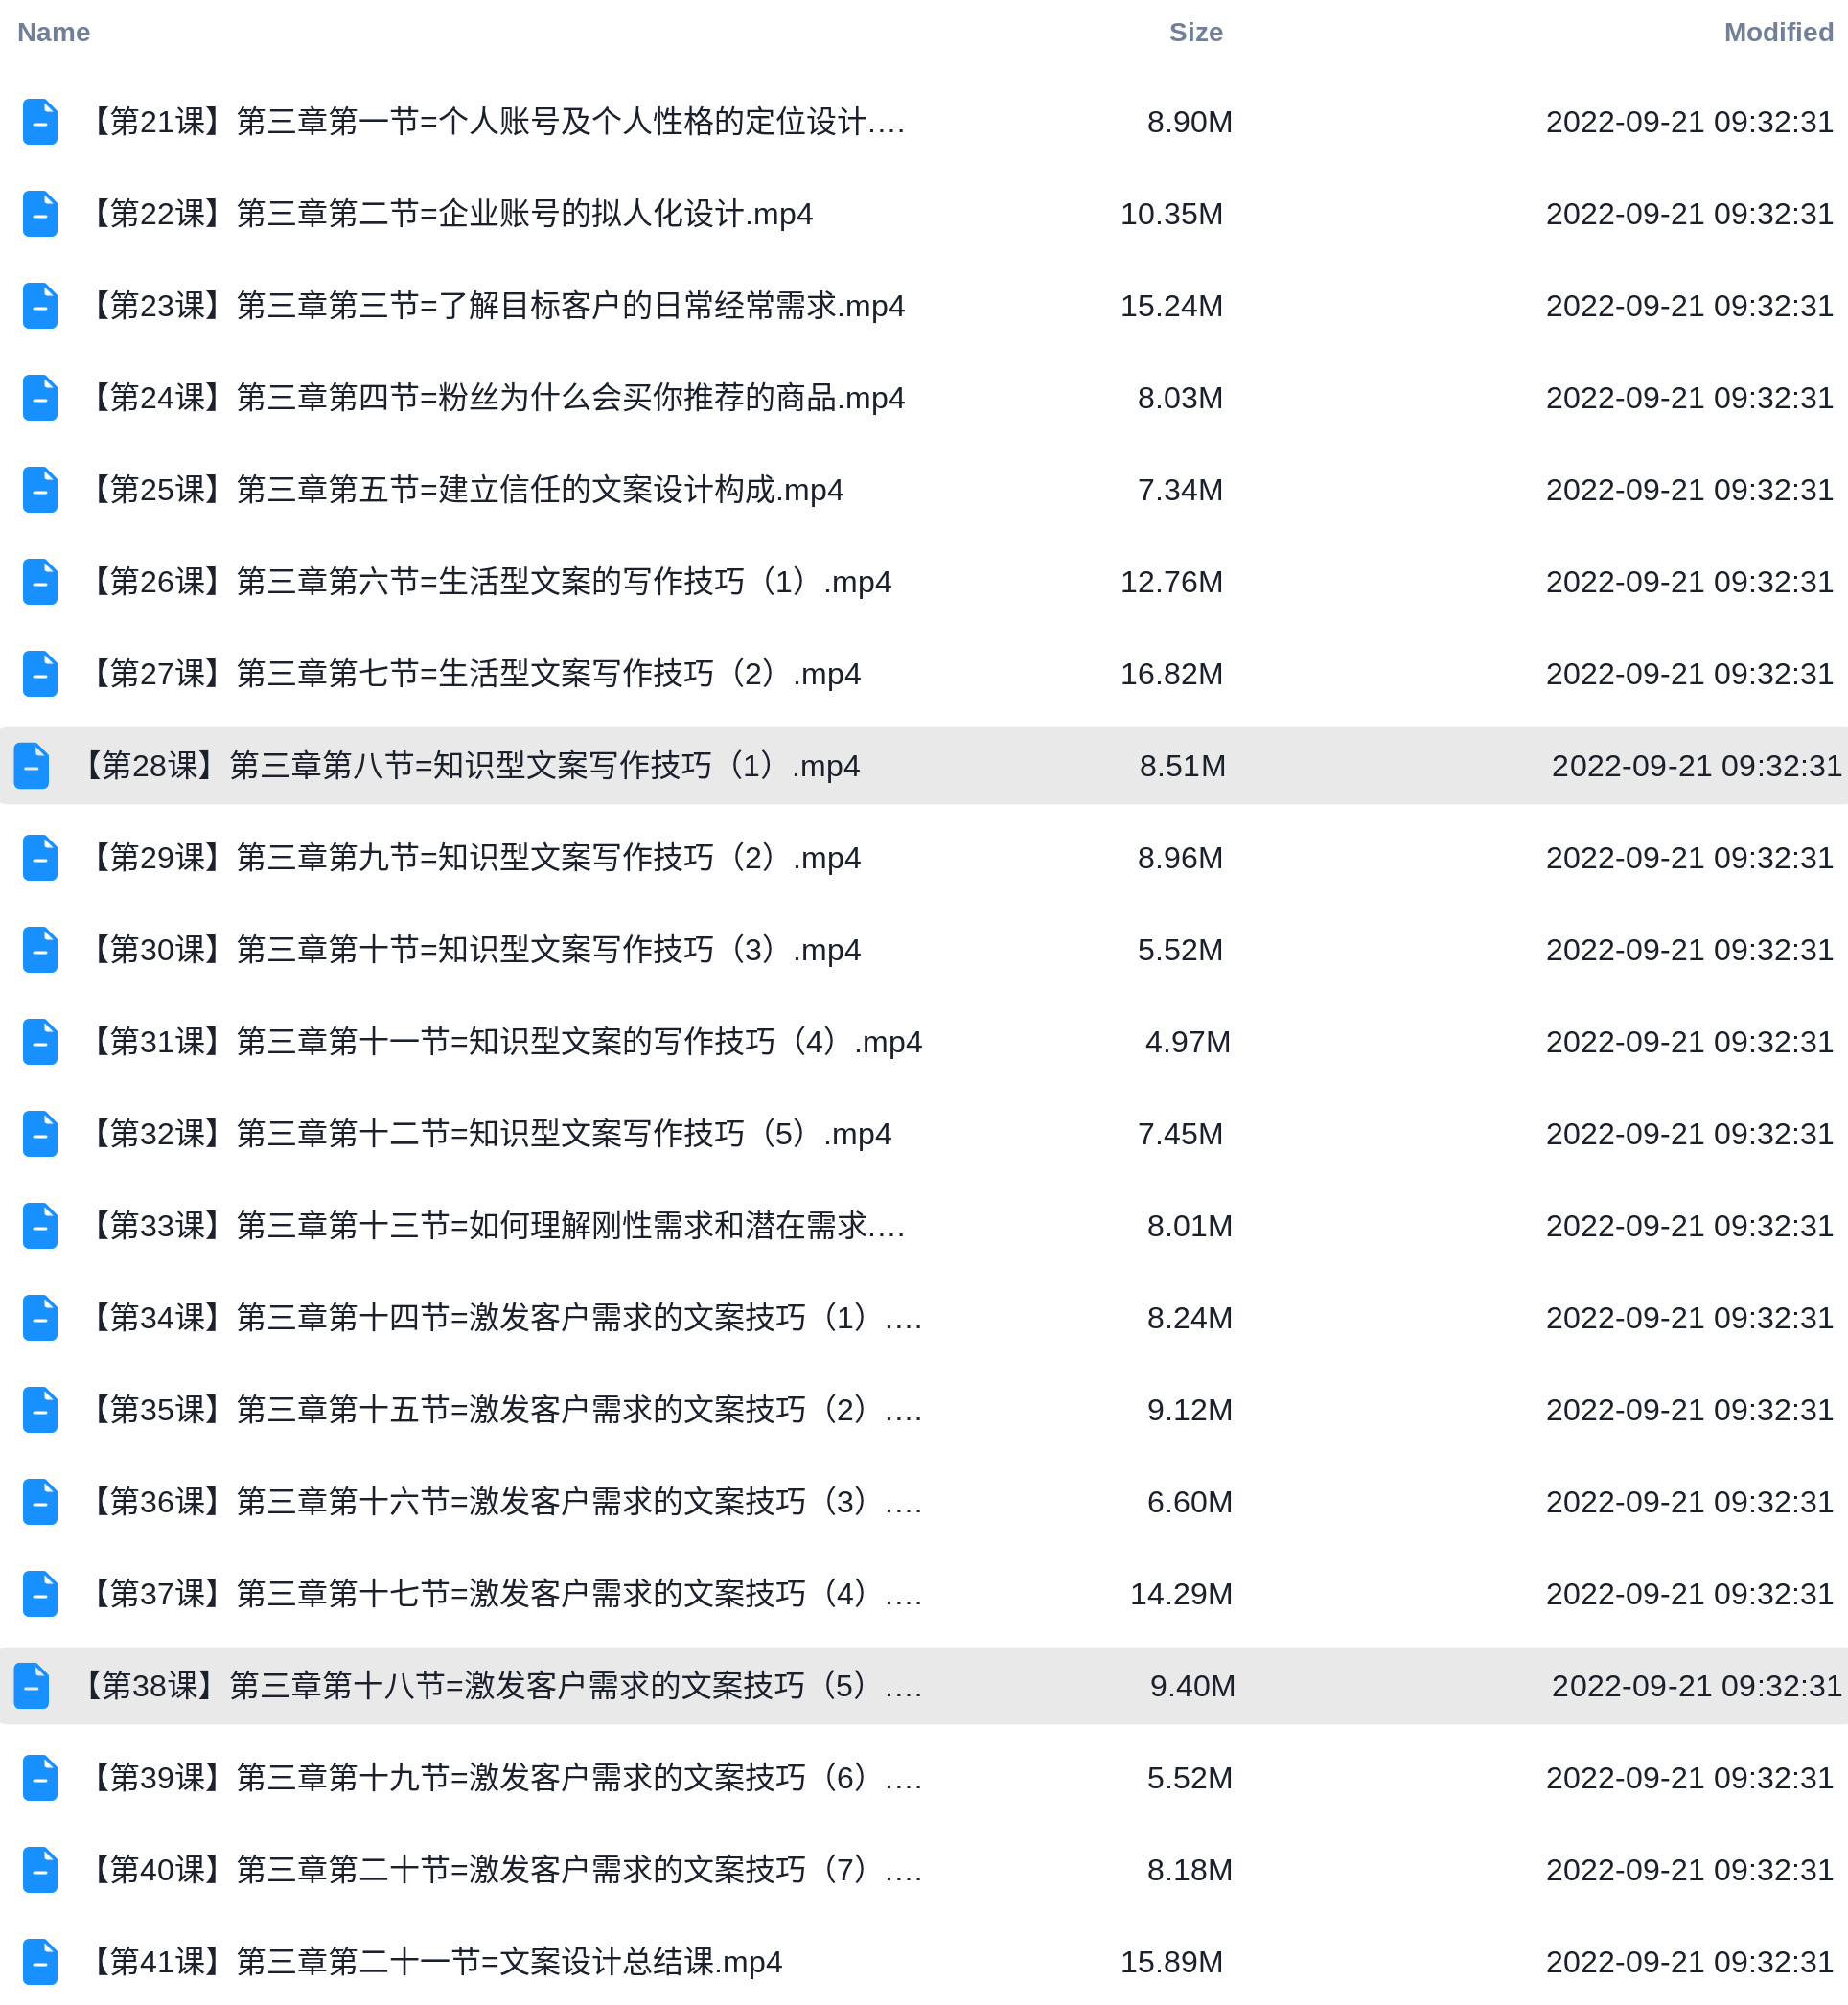Click the file icon for 第32课
The image size is (1848, 2005).
pos(40,1134)
